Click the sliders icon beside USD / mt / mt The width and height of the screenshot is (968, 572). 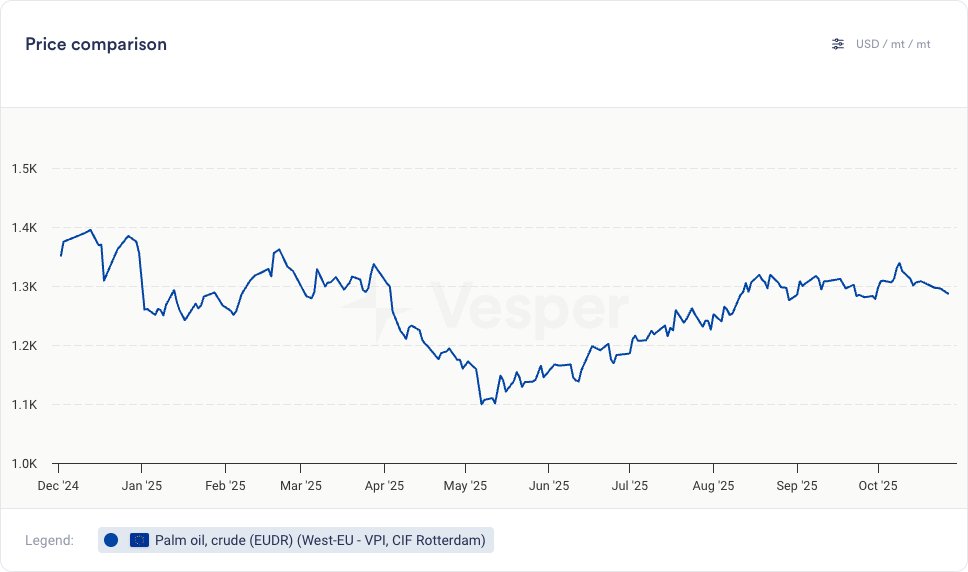pos(838,44)
